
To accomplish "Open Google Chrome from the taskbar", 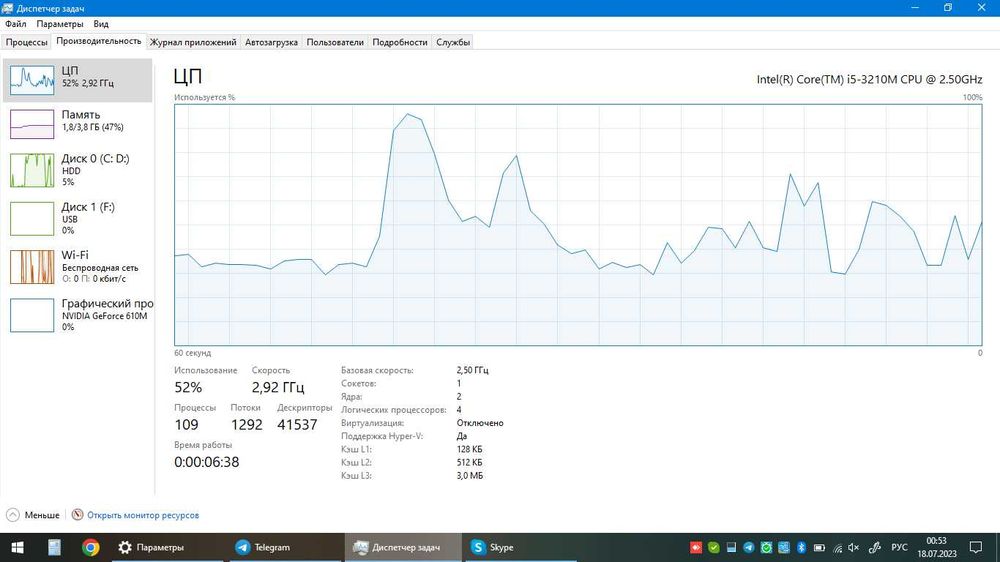I will [91, 547].
